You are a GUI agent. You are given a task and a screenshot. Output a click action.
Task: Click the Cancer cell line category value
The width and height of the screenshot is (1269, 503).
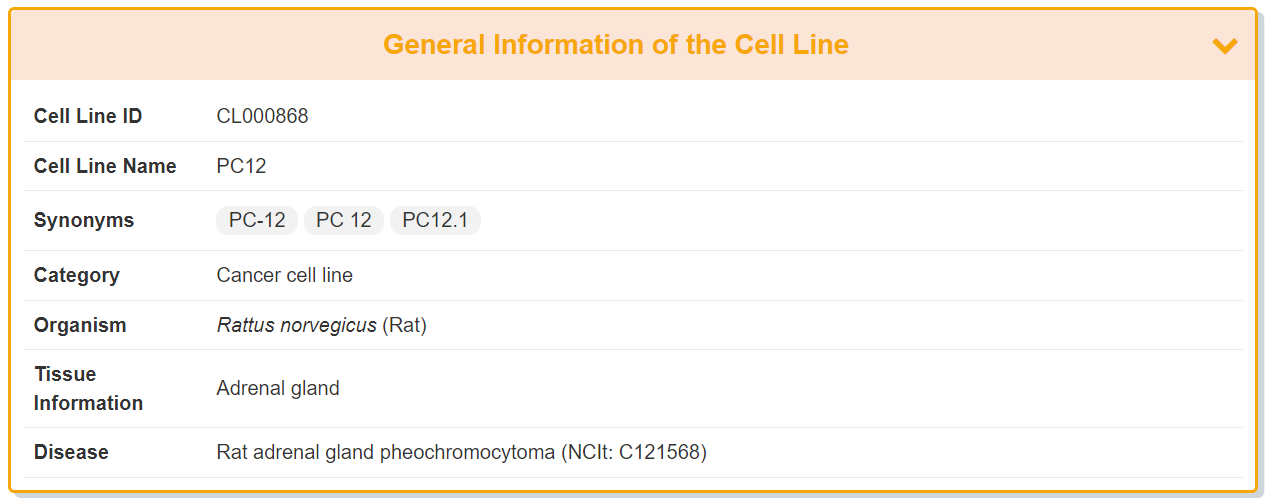coord(284,275)
